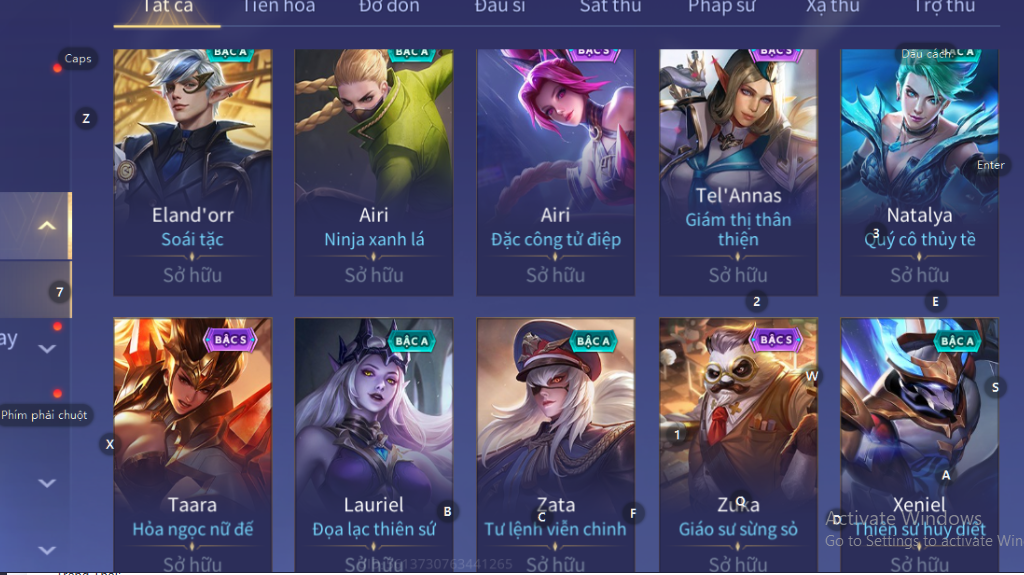Click the BẬC S badge on Zuka card
The width and height of the screenshot is (1024, 575).
click(776, 340)
